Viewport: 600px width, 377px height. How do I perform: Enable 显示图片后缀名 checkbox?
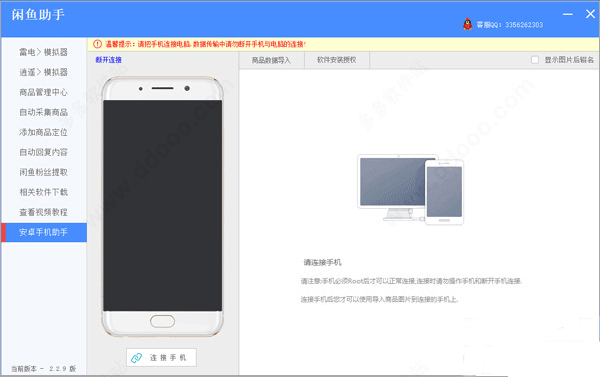coord(535,60)
